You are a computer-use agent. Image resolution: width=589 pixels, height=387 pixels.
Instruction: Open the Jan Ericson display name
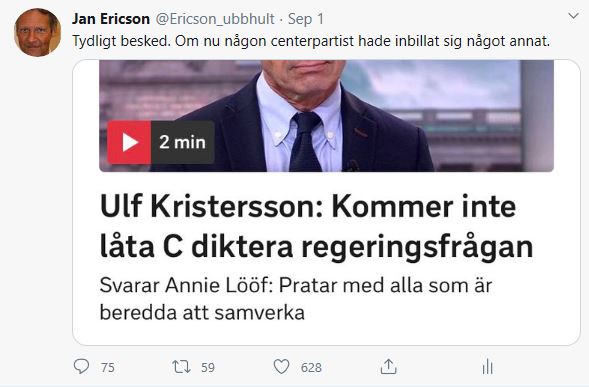(x=111, y=19)
